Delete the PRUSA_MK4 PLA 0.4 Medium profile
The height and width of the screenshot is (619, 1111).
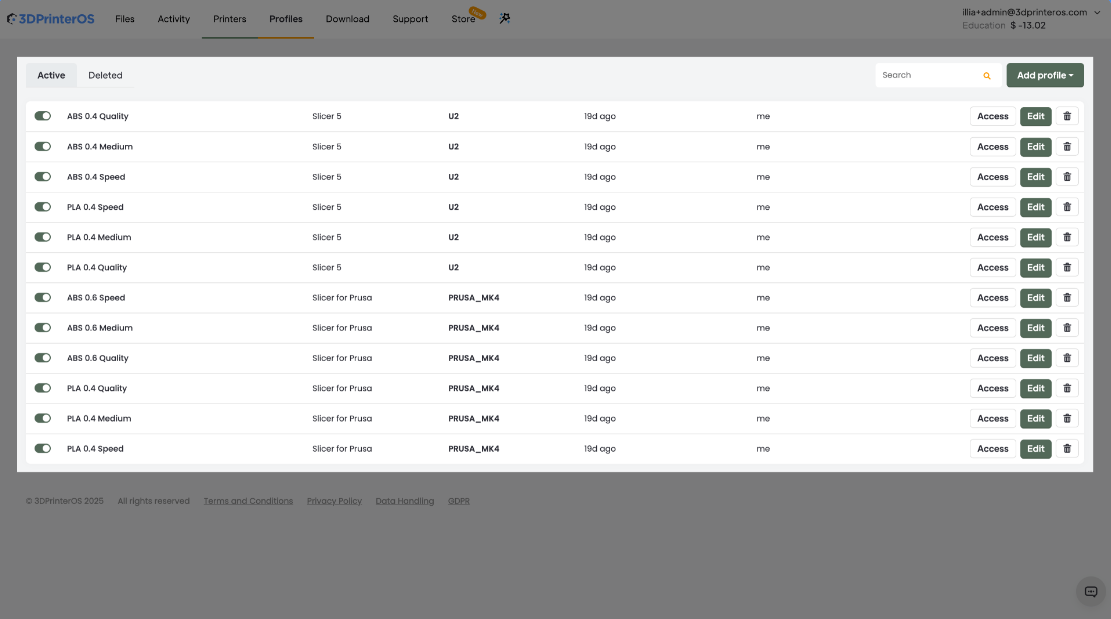tap(1066, 419)
